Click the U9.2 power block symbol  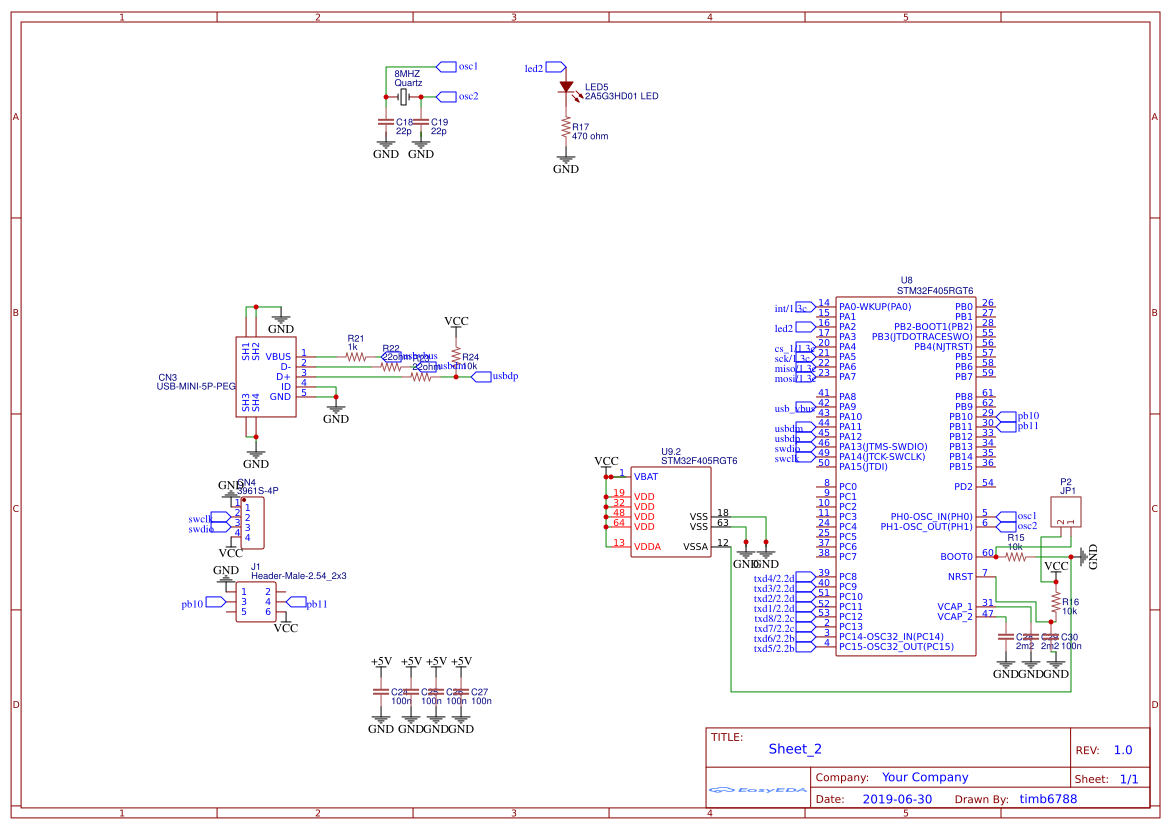tap(670, 510)
